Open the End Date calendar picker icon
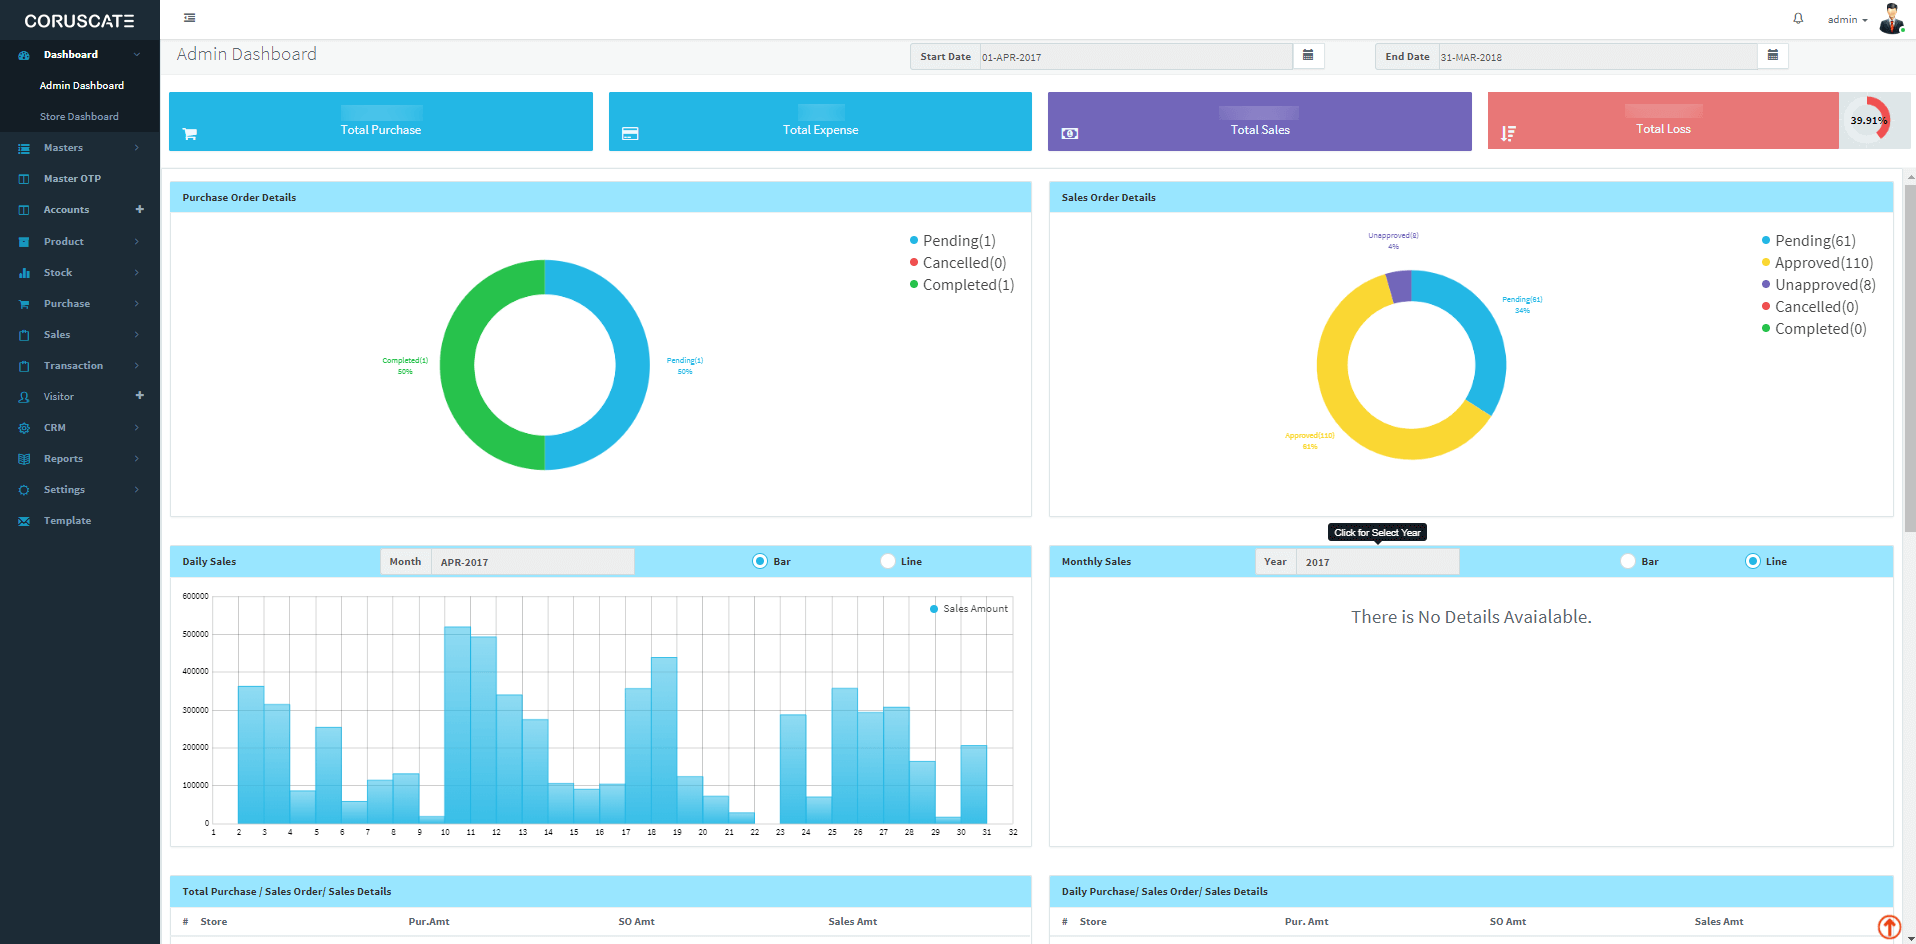 coord(1772,56)
